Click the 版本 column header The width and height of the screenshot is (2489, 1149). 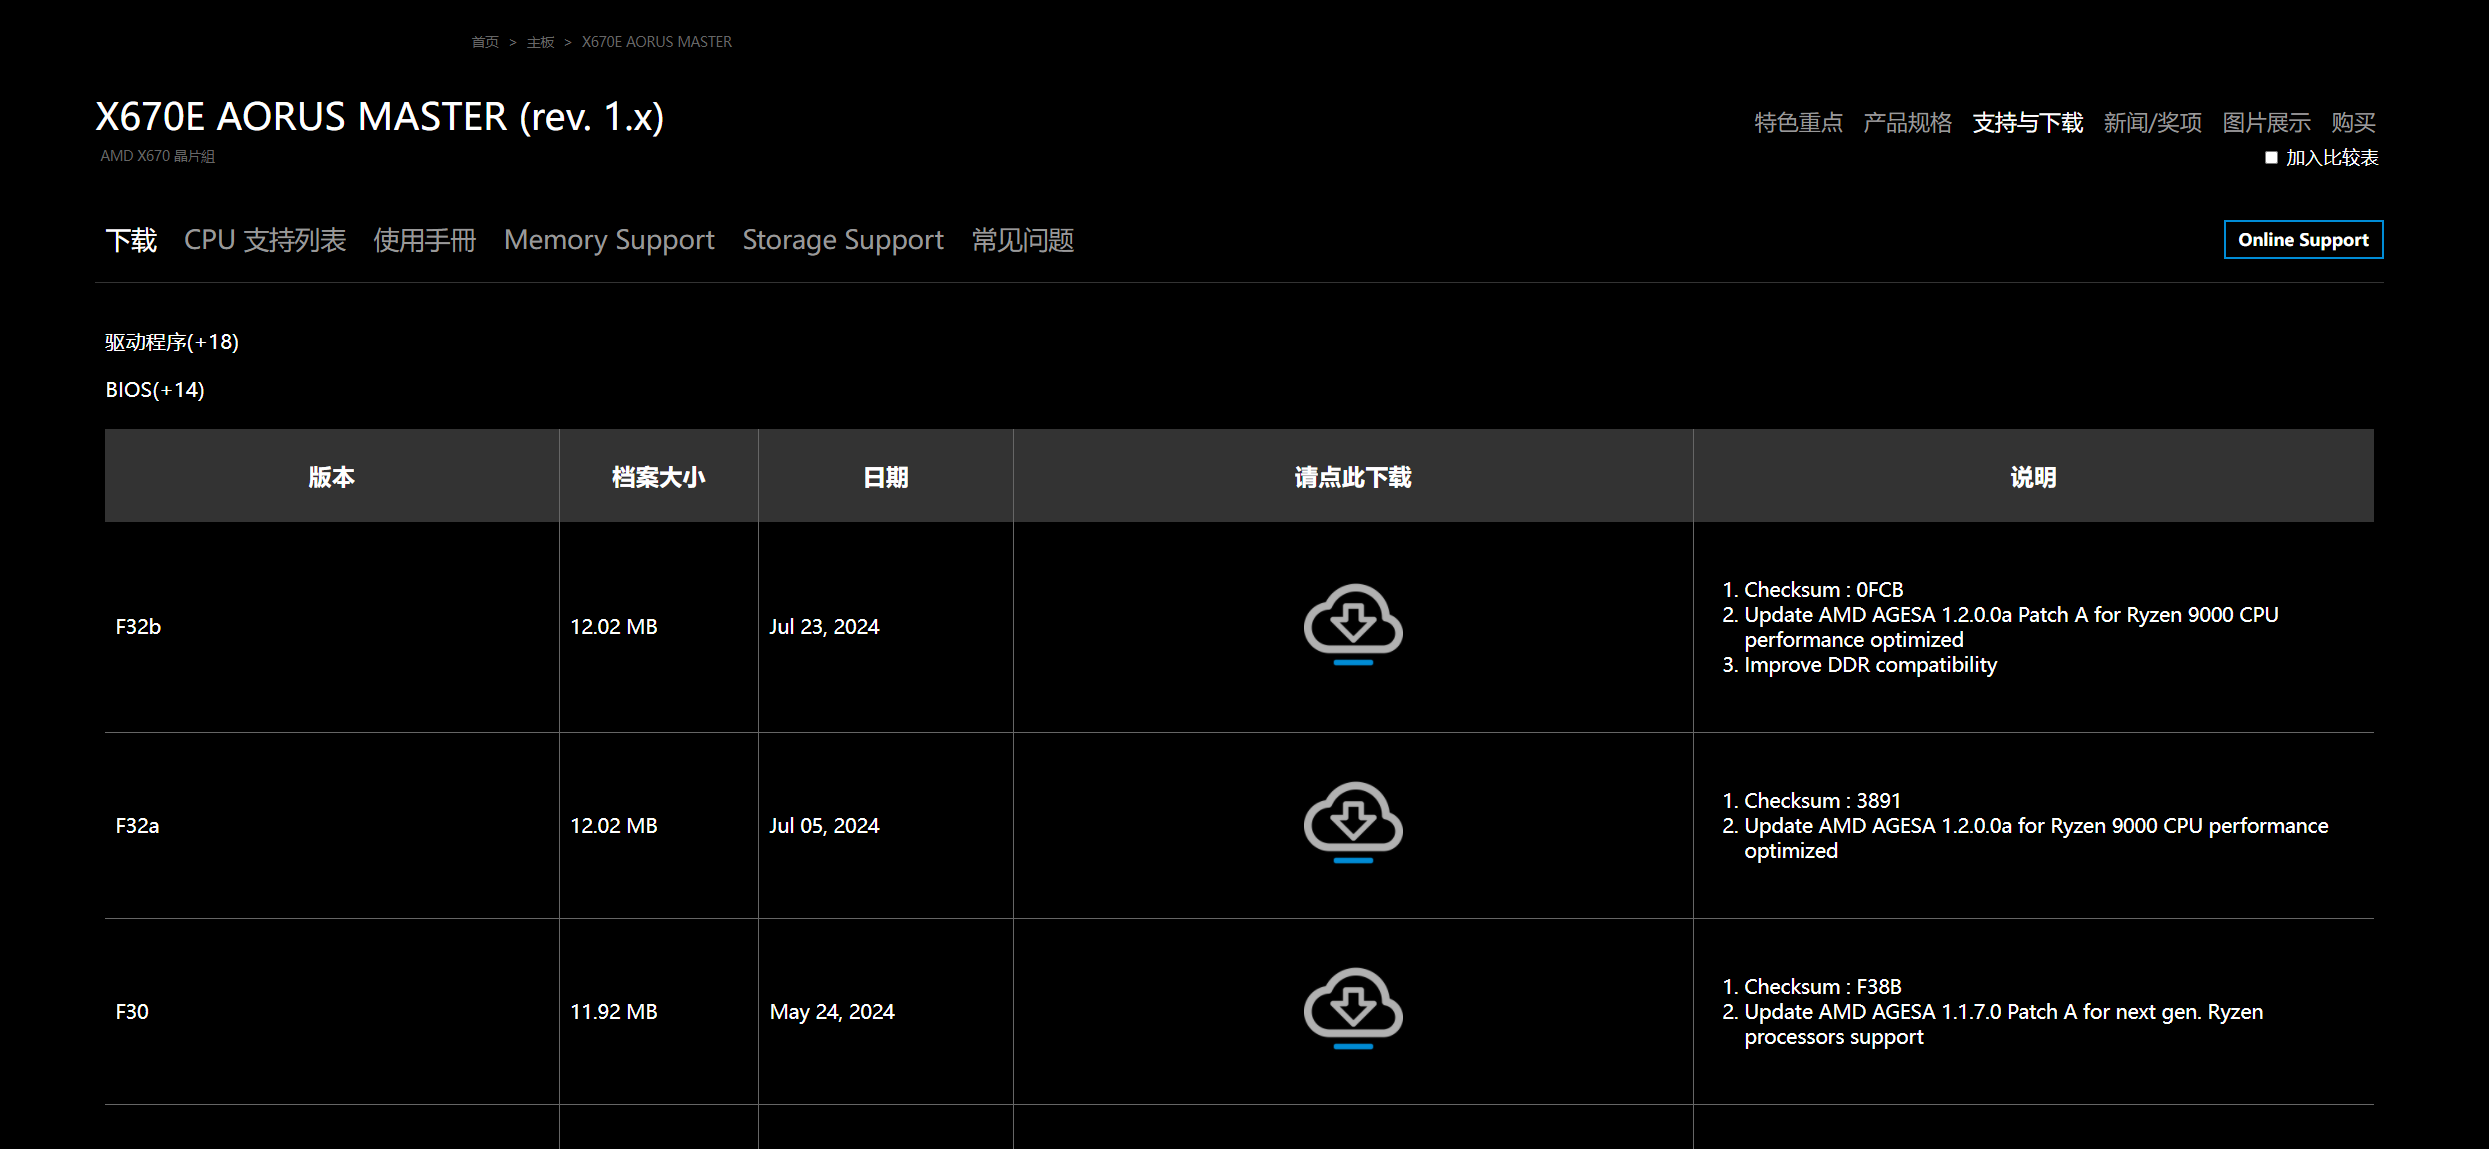(x=332, y=476)
